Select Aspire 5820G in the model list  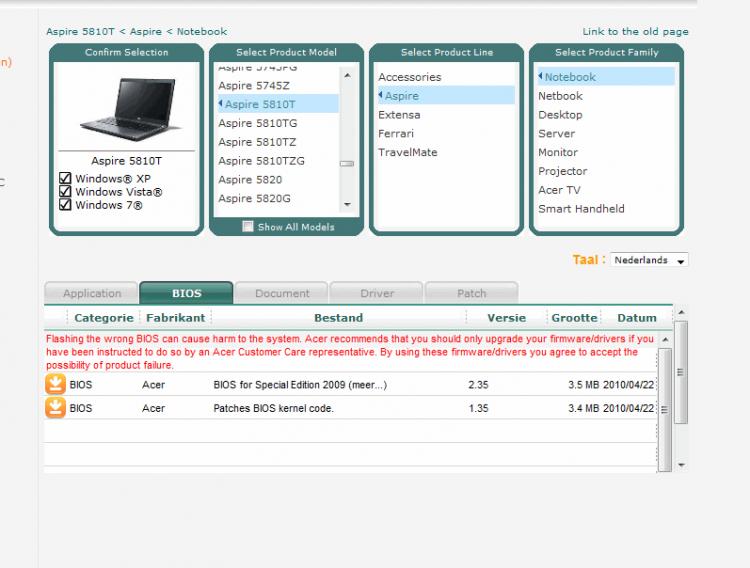[x=278, y=198]
